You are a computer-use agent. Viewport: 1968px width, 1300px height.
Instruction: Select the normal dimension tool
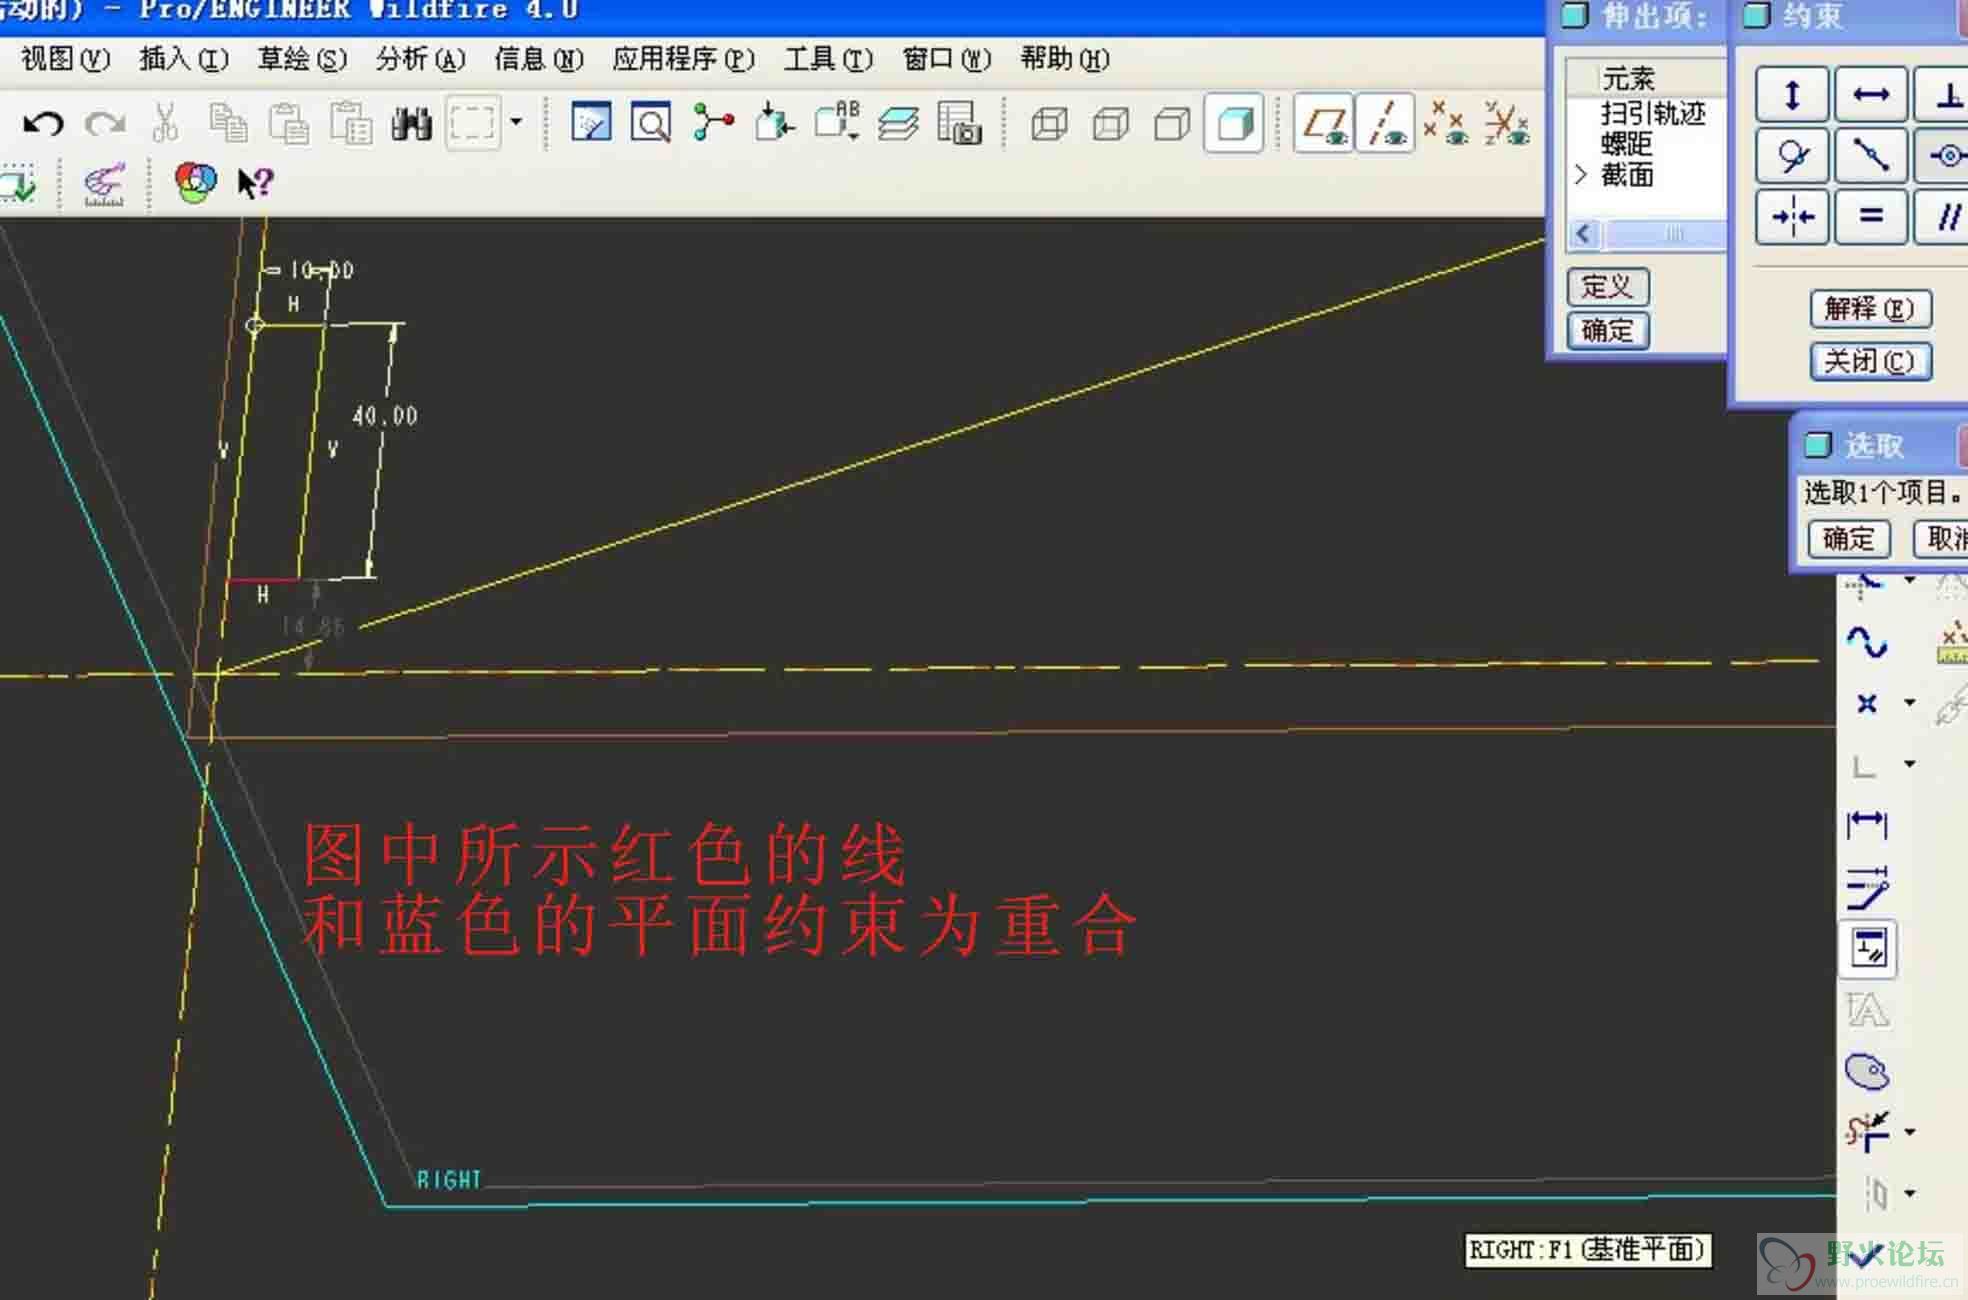pos(1867,825)
